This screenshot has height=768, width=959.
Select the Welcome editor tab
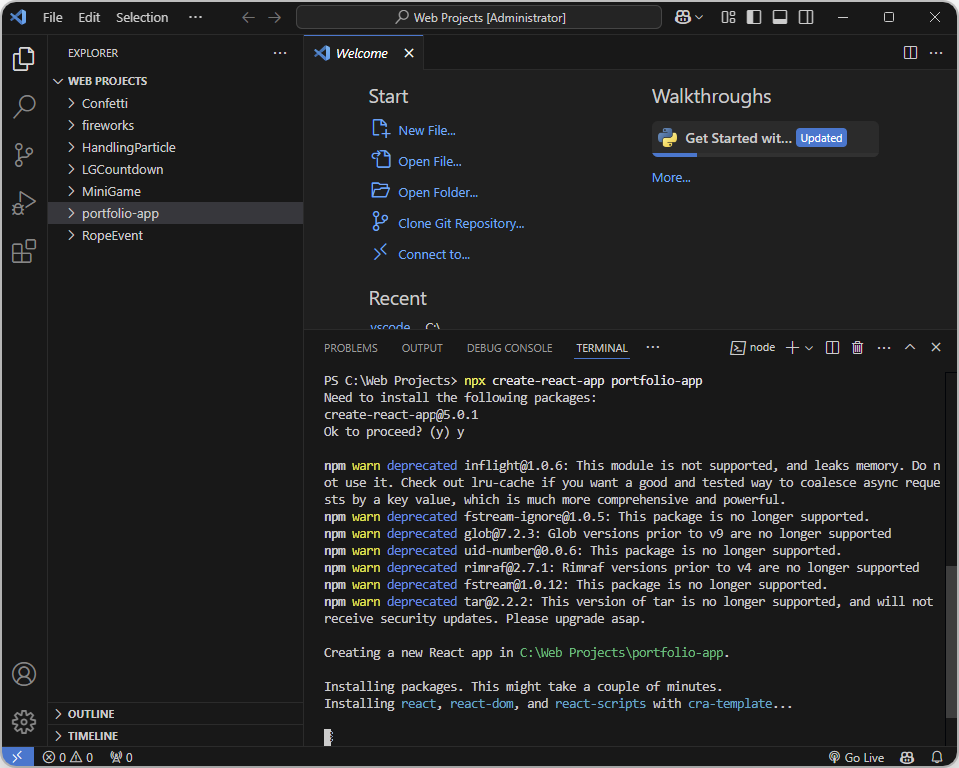pos(361,53)
